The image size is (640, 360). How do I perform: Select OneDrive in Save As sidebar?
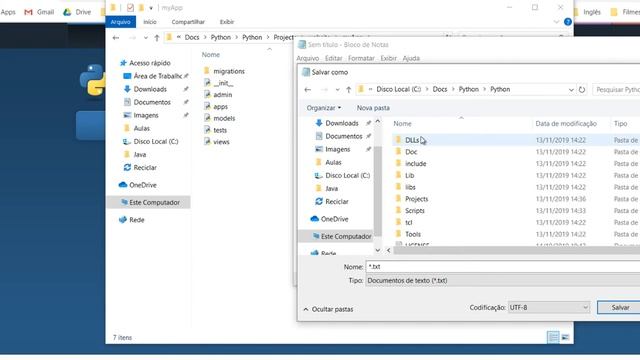pyautogui.click(x=334, y=219)
